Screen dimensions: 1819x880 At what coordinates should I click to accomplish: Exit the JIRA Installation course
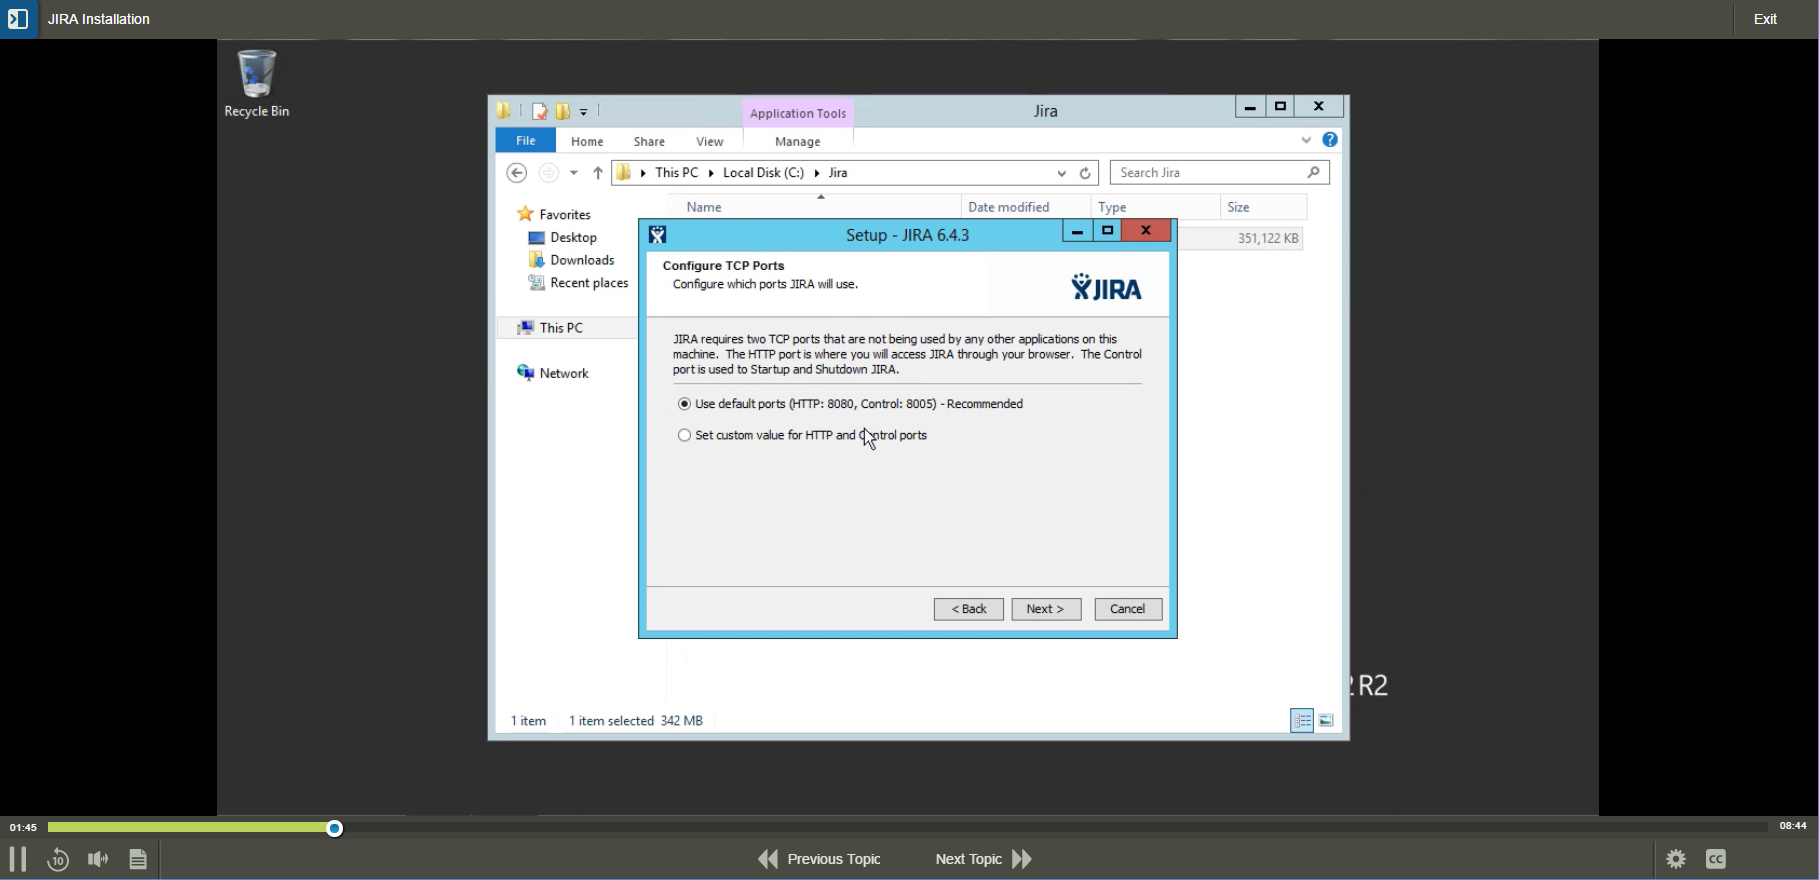1766,19
